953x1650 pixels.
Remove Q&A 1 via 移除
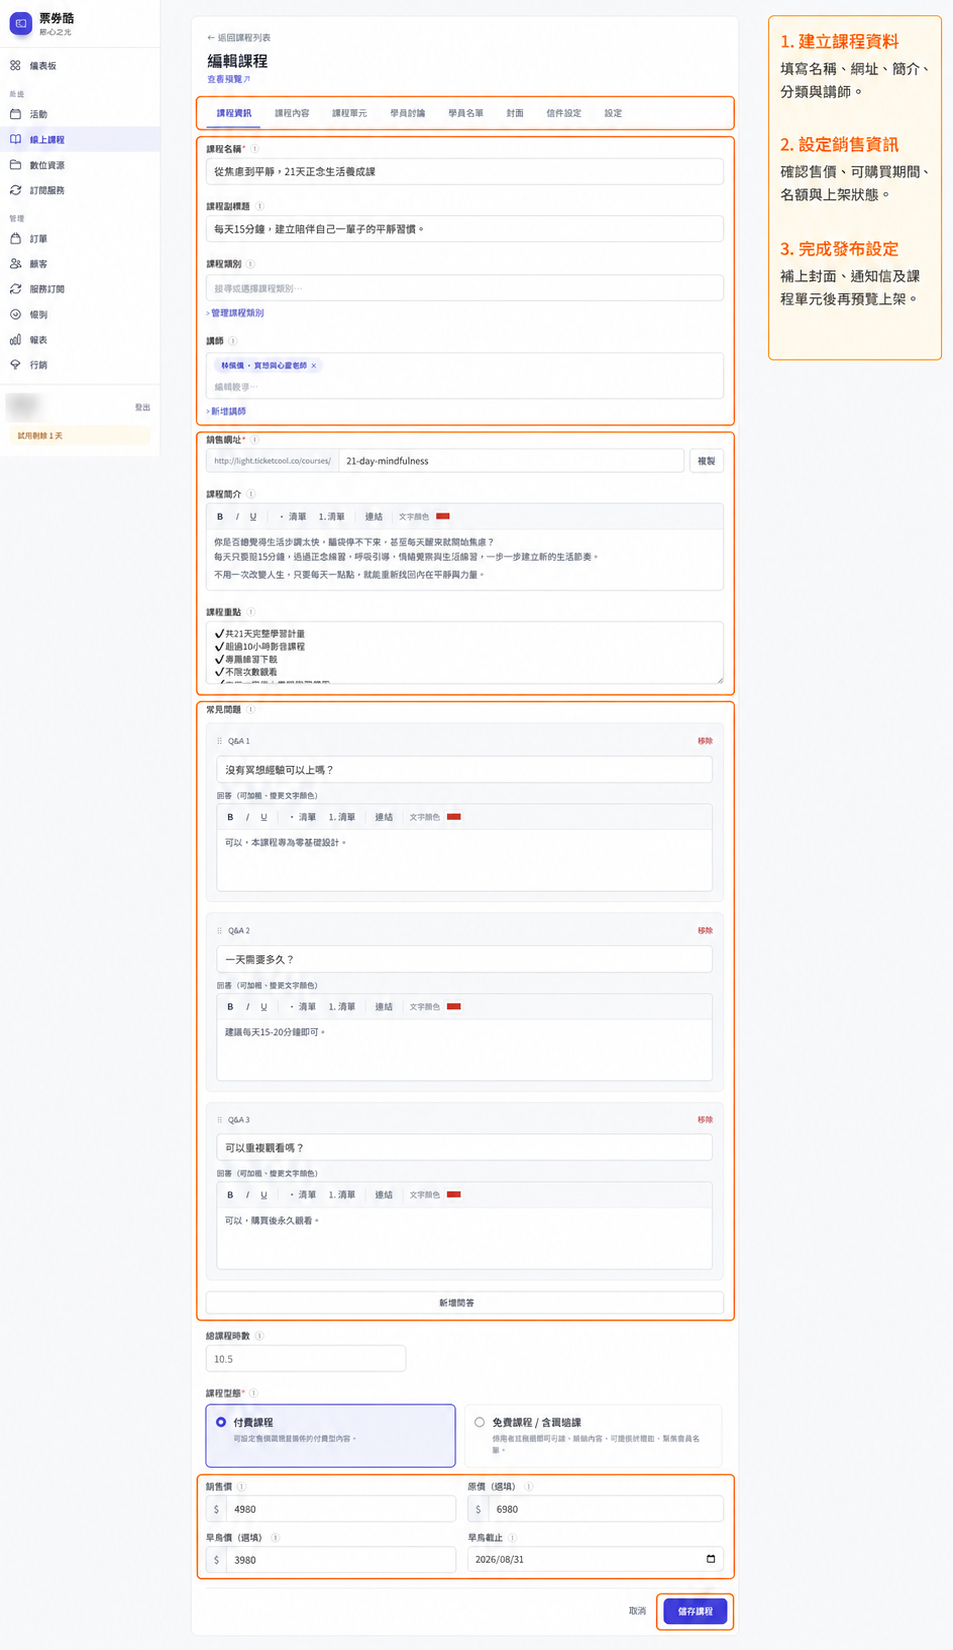pos(705,741)
